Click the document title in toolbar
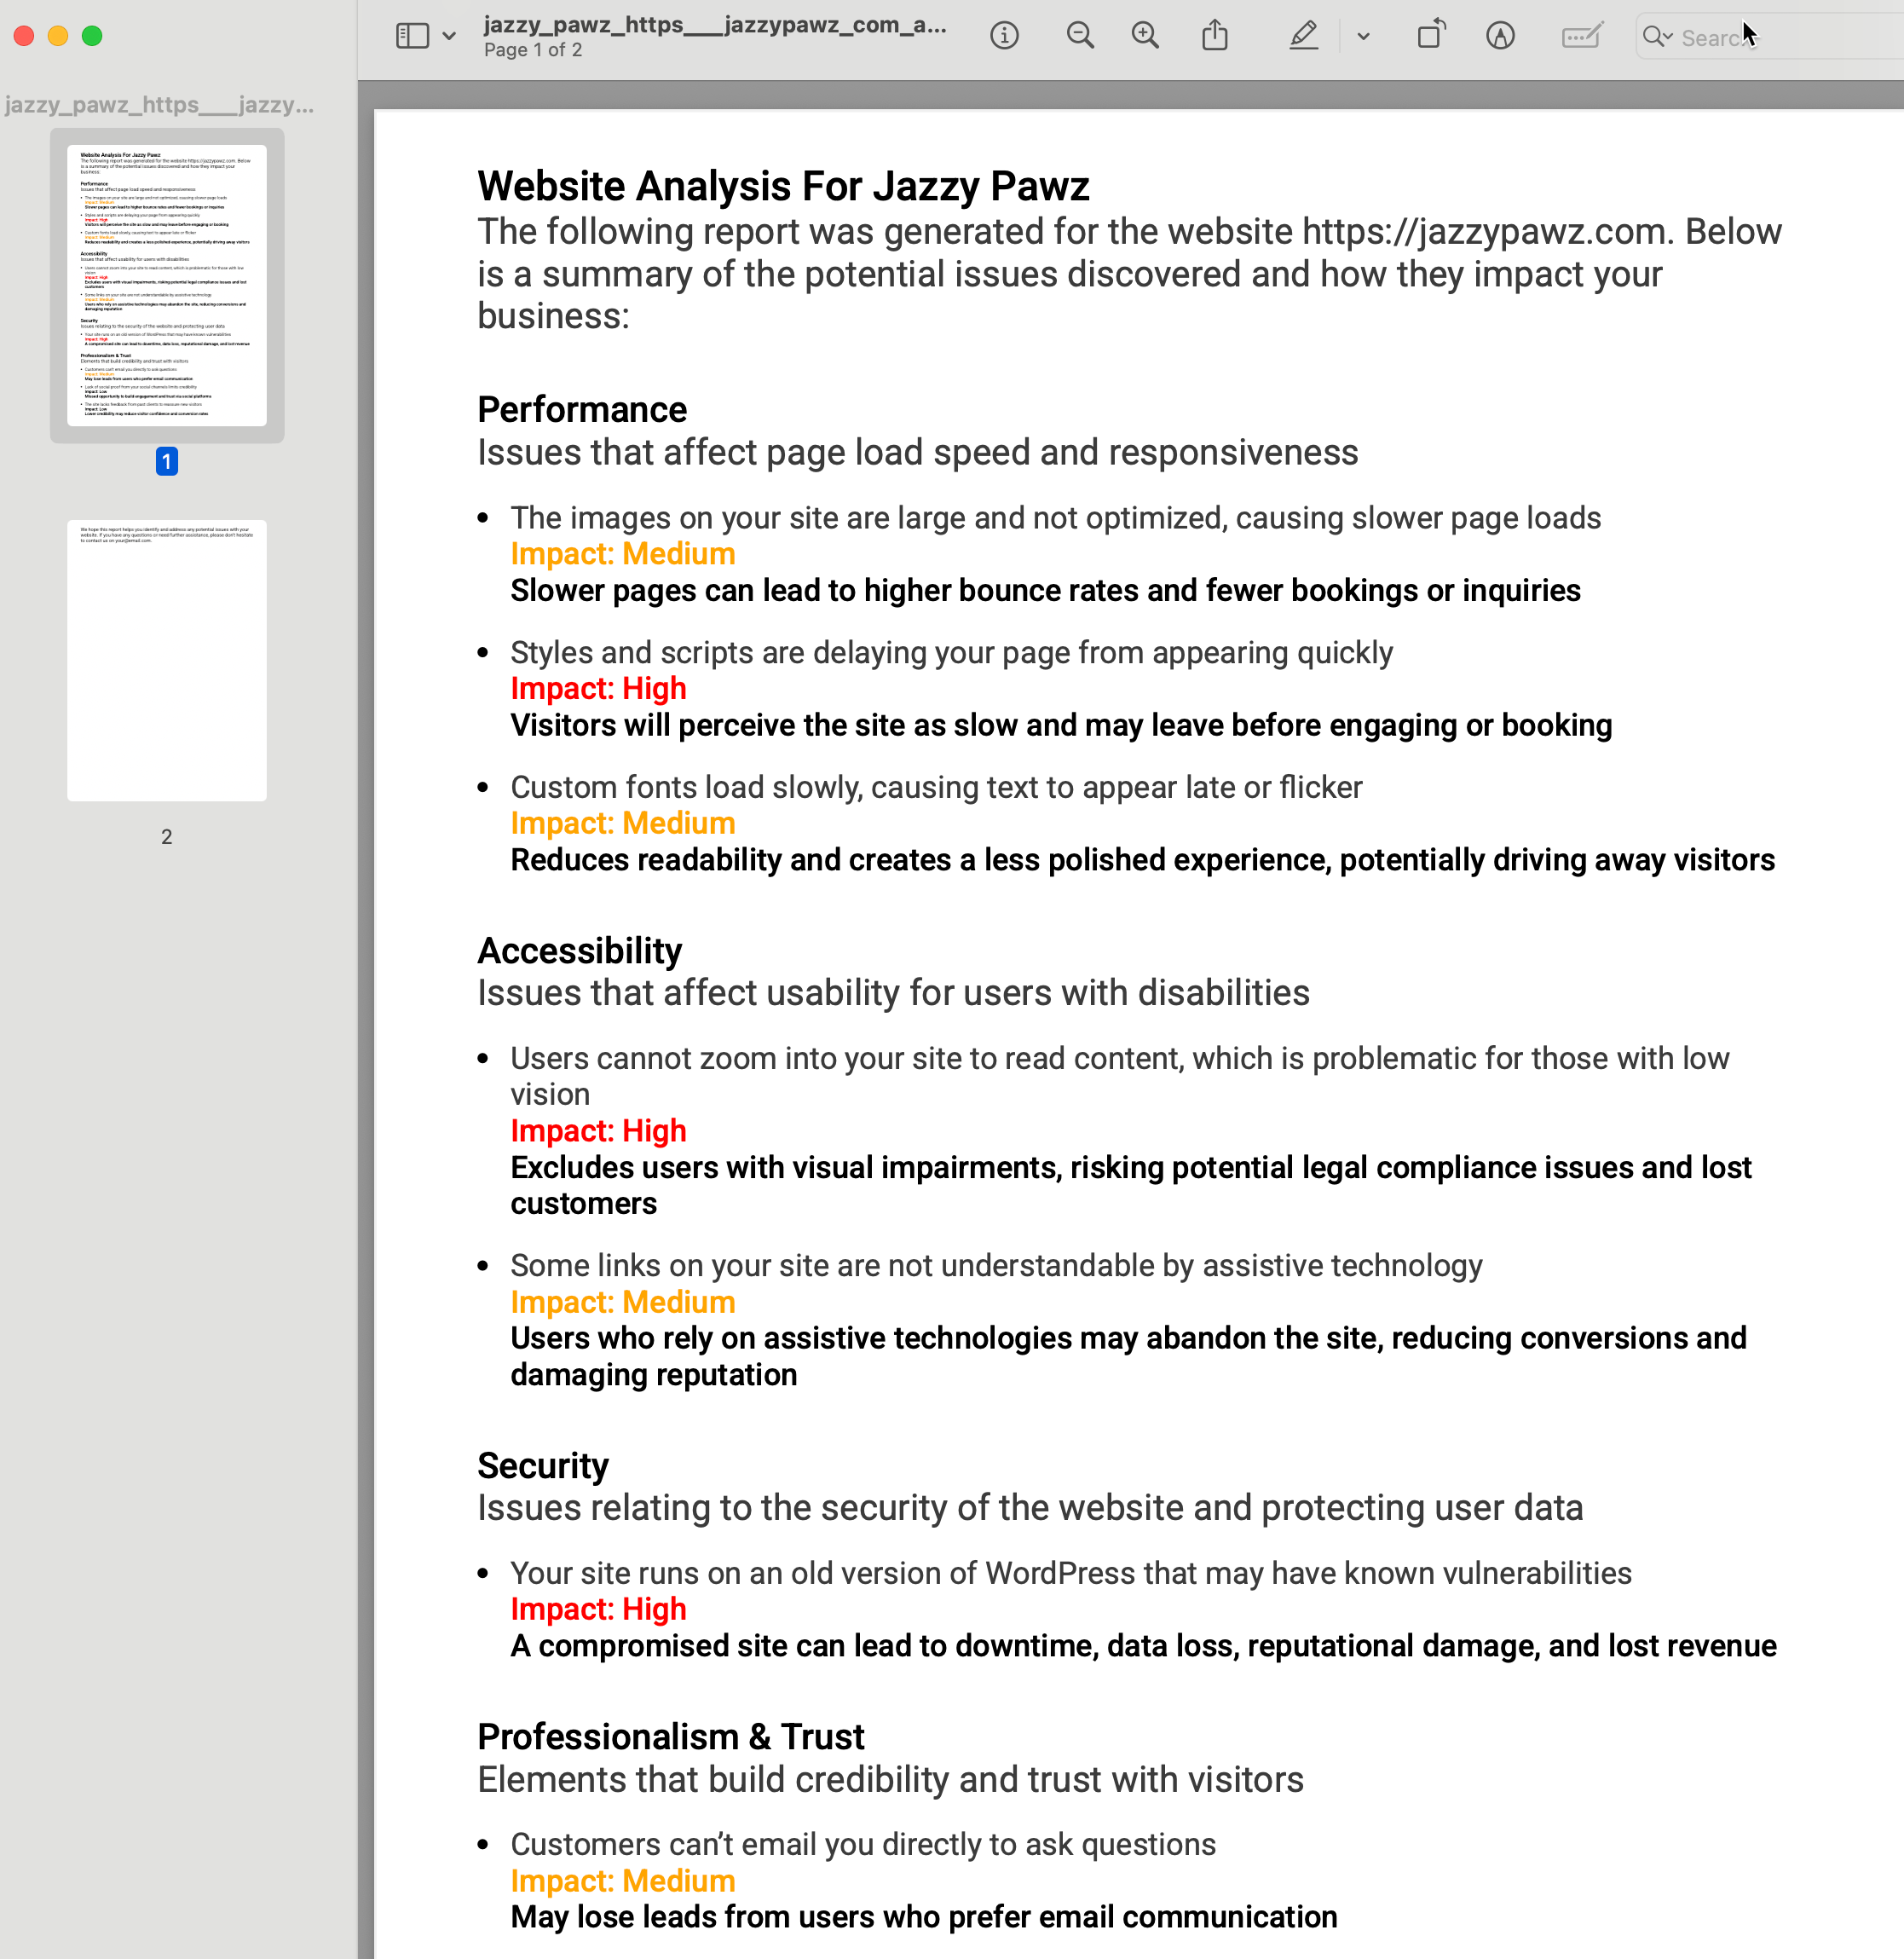Screen dimensions: 1904x1959 point(715,25)
